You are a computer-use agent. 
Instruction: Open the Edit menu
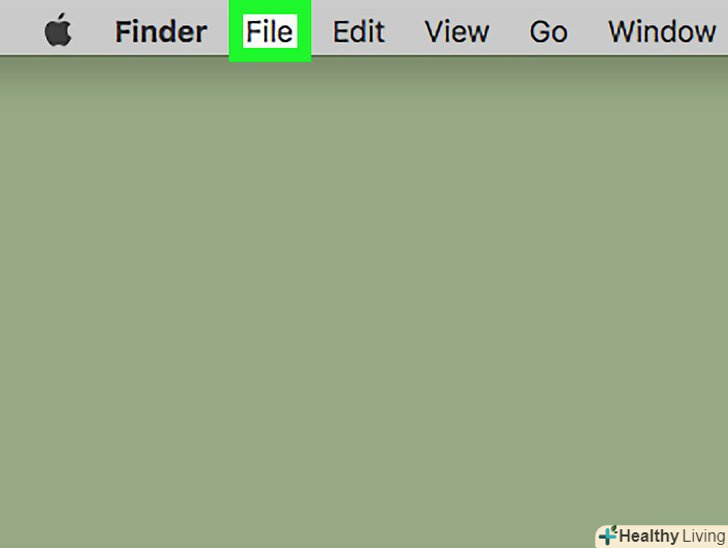pos(358,32)
